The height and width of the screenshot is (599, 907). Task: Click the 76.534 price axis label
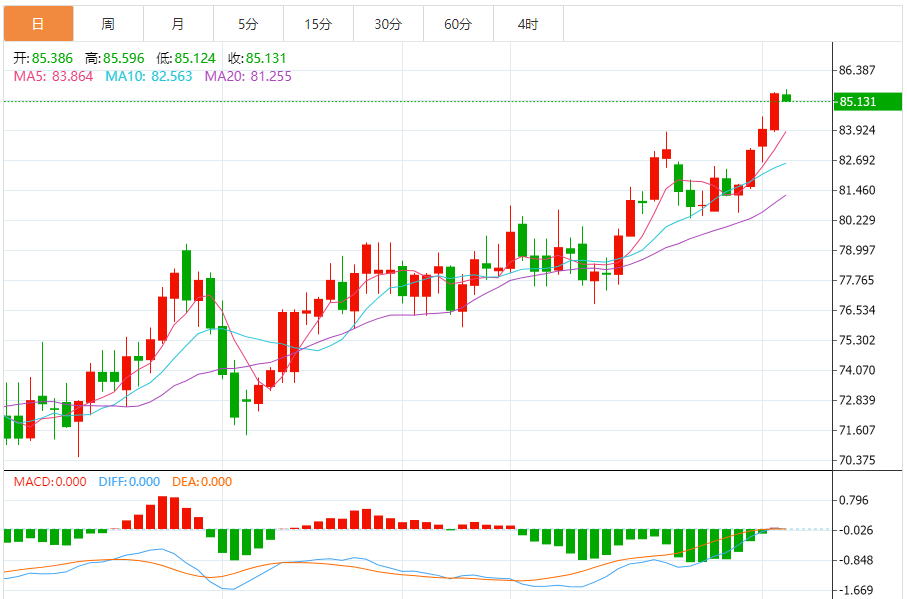point(857,310)
